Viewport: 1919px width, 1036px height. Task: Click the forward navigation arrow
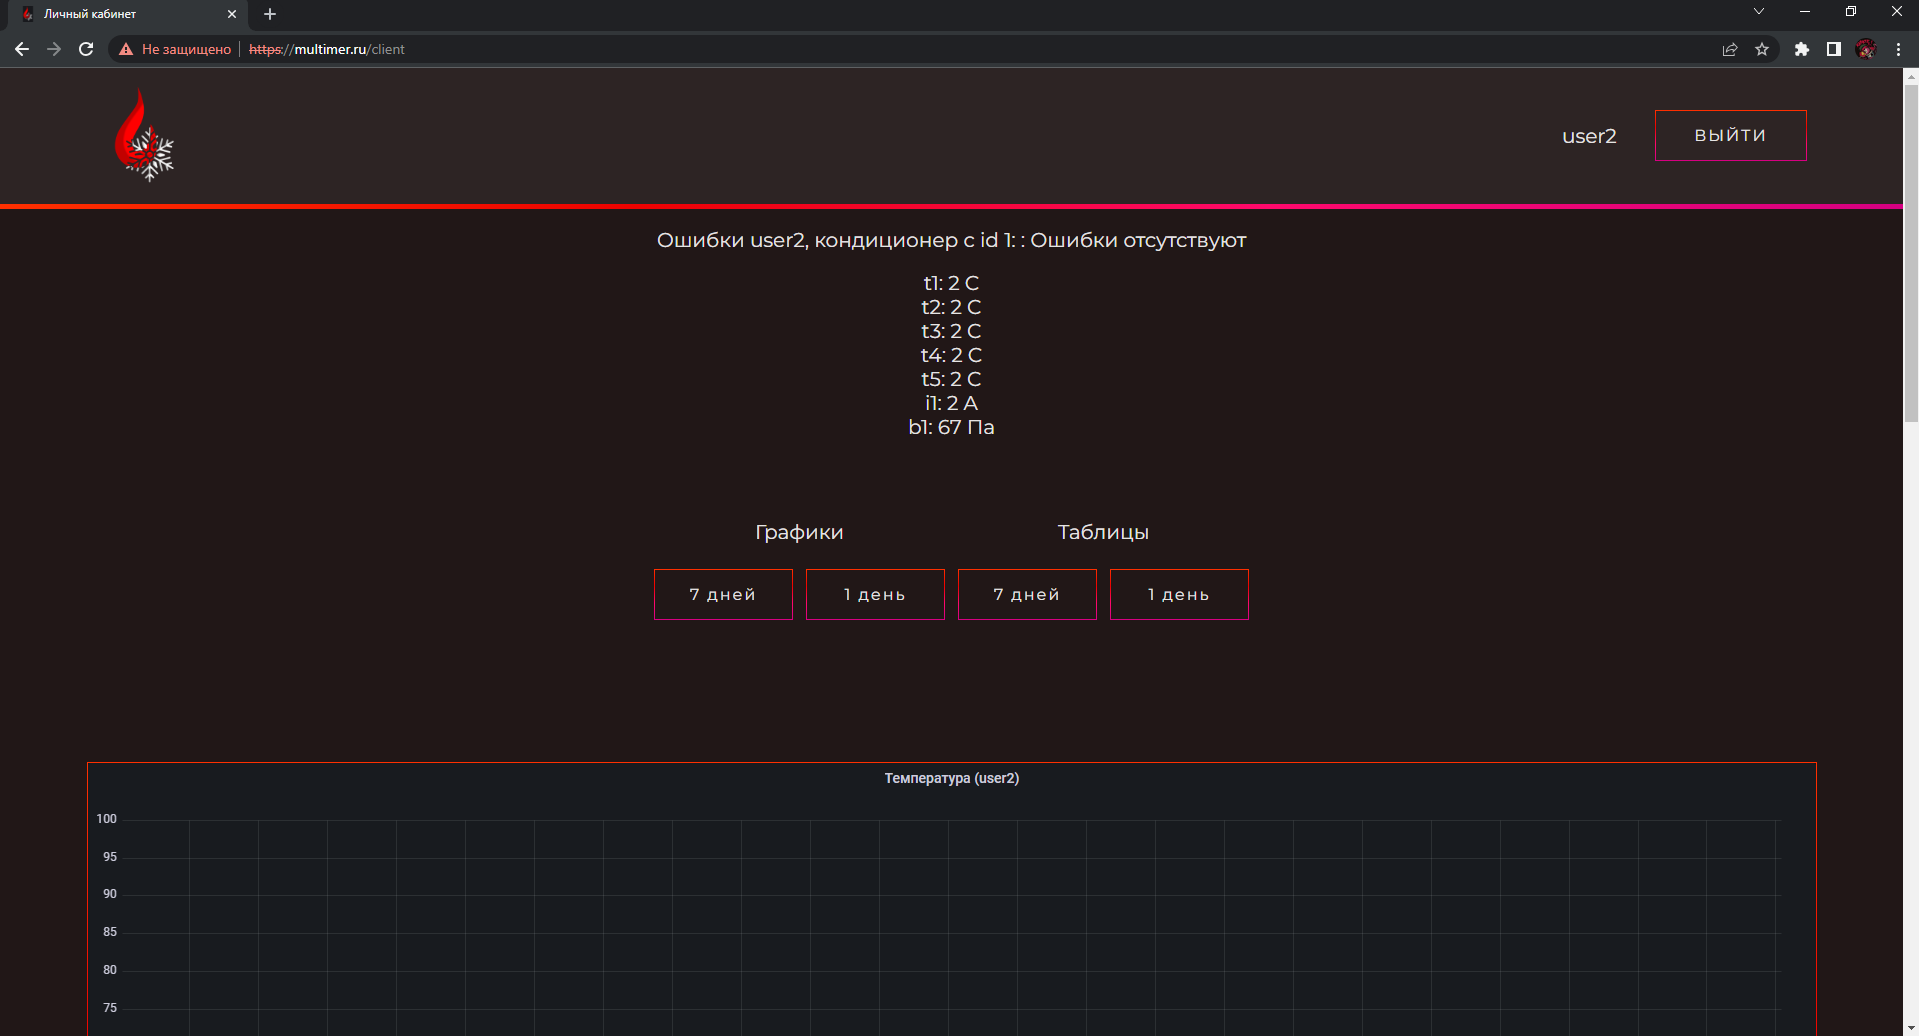point(54,49)
